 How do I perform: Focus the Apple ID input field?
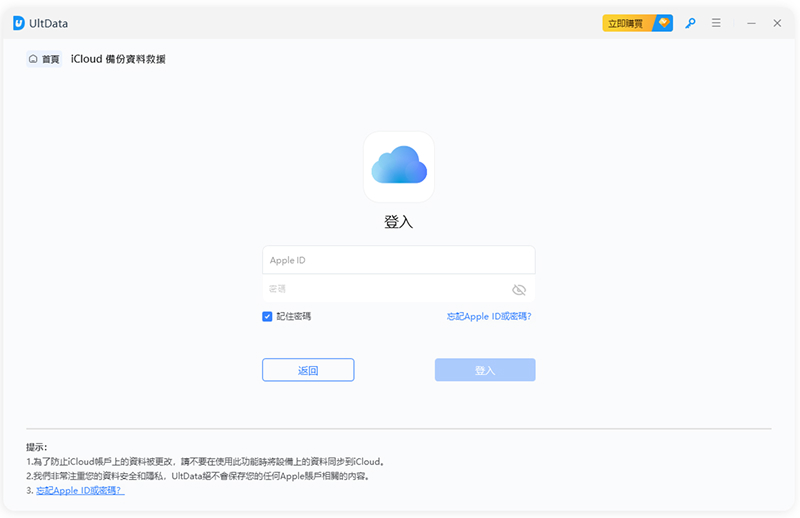click(399, 260)
